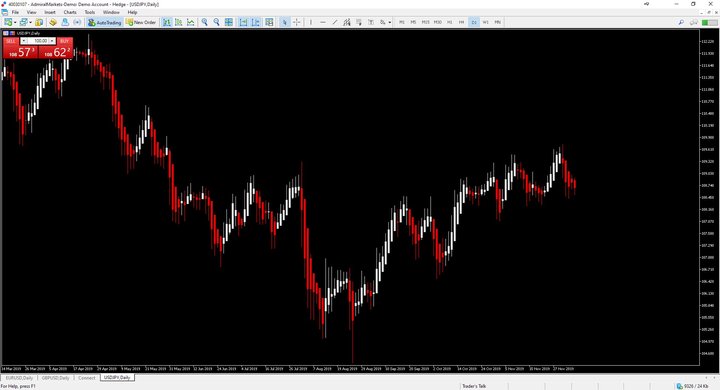Select the M5 timeframe

413,22
